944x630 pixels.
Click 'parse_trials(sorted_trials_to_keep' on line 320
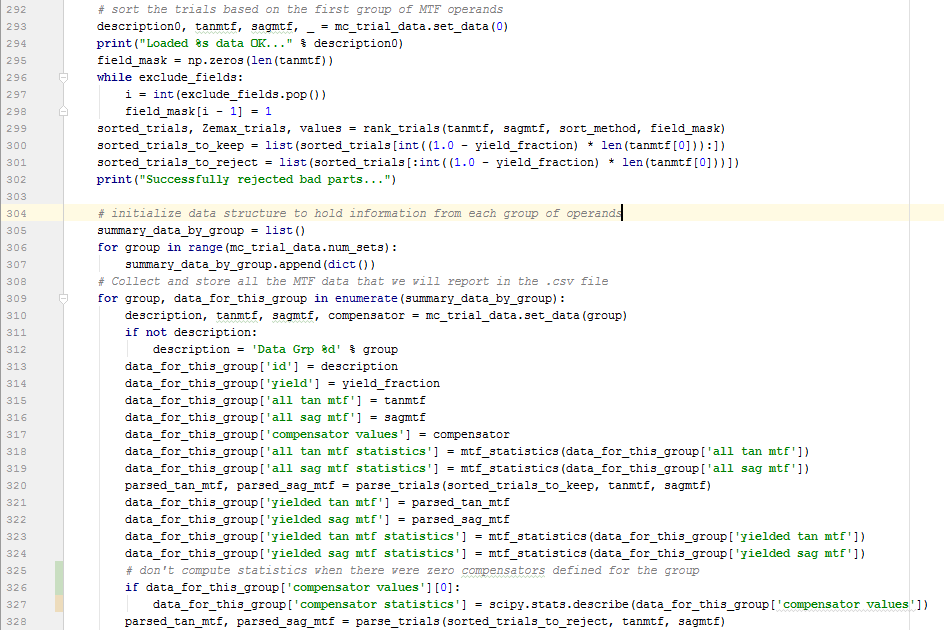coord(474,485)
